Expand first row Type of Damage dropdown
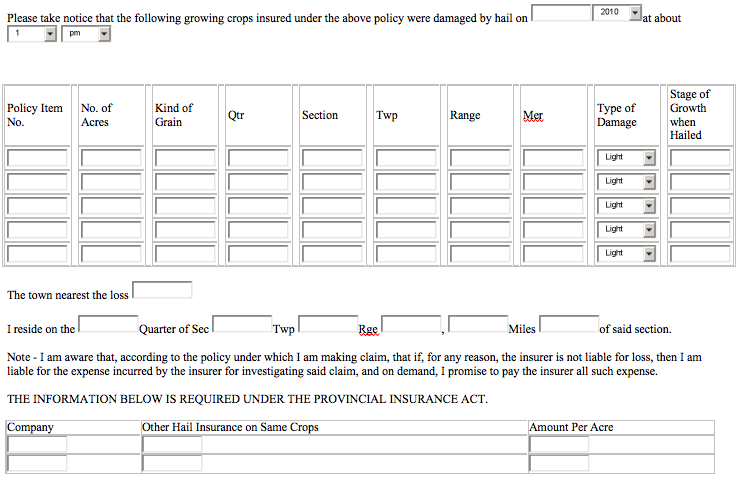The height and width of the screenshot is (490, 740). click(626, 158)
